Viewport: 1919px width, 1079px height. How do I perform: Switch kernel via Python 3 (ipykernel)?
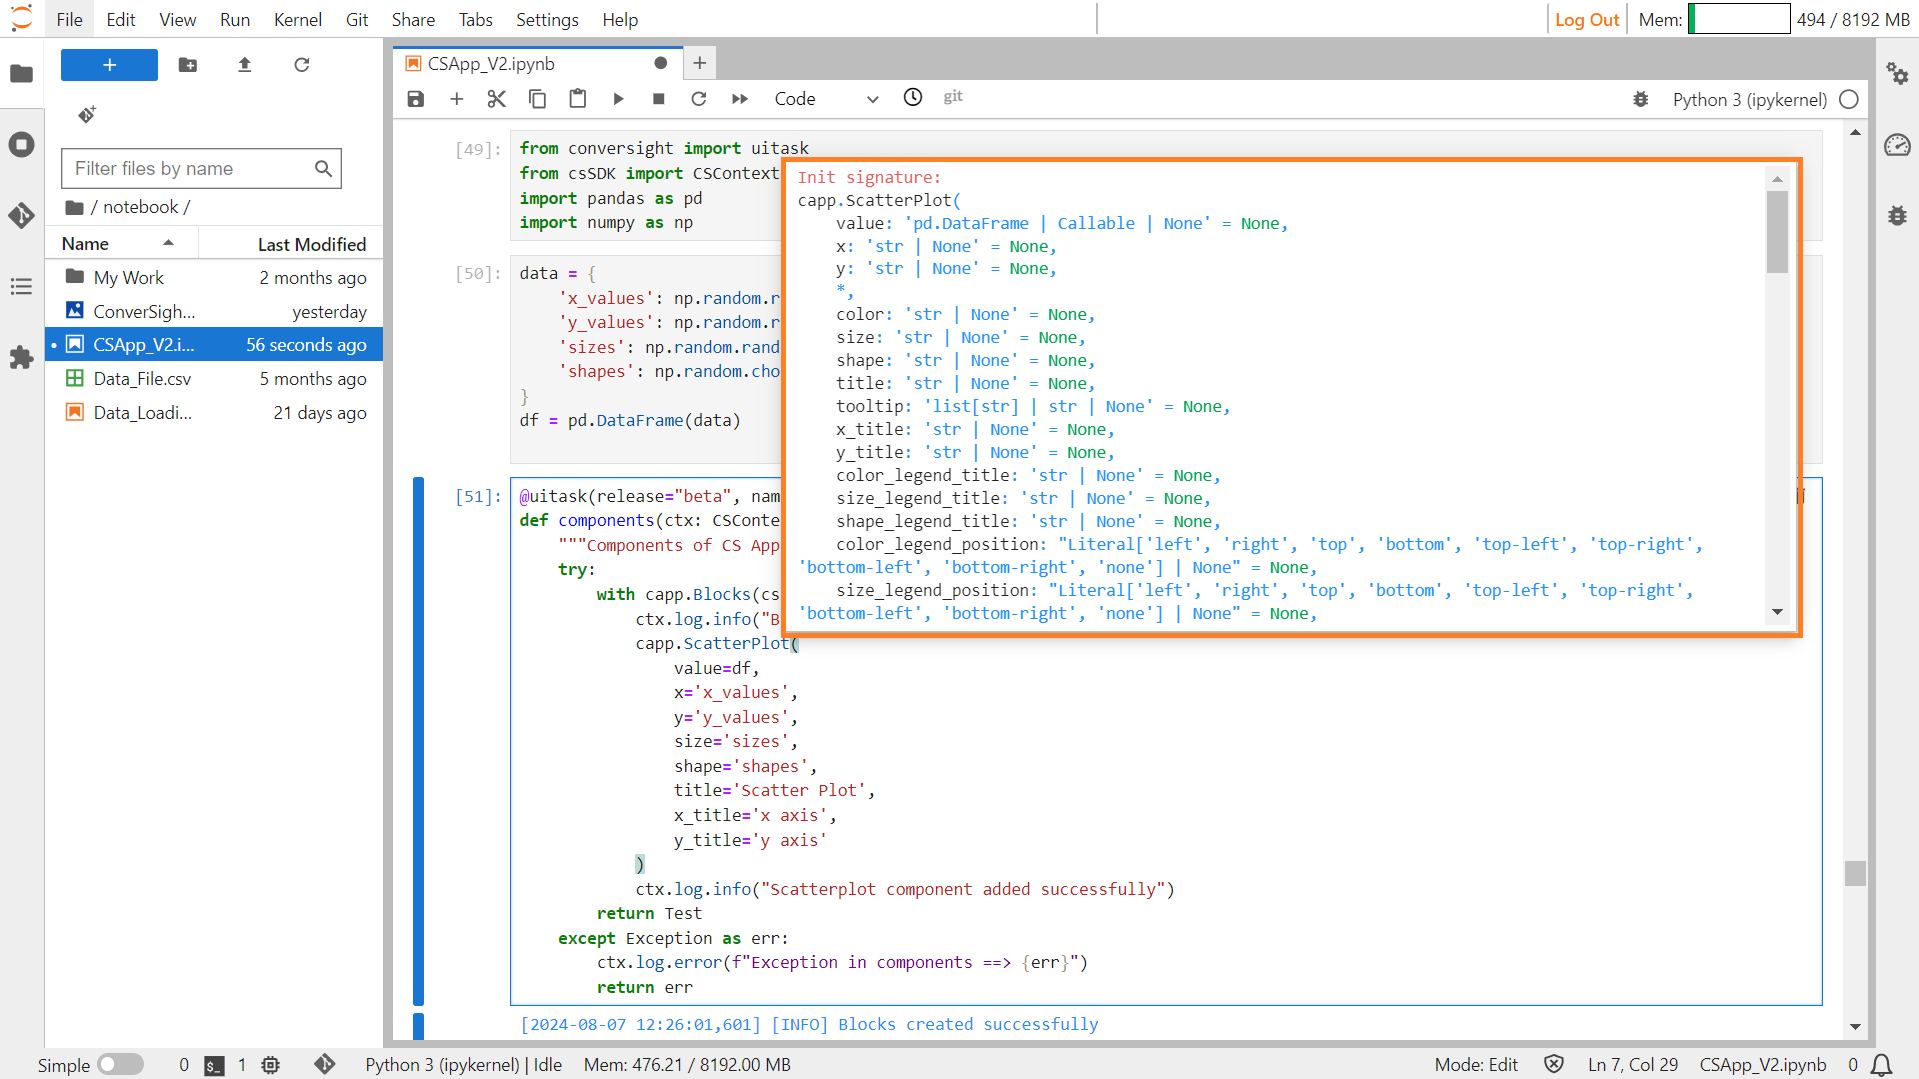pyautogui.click(x=1750, y=99)
